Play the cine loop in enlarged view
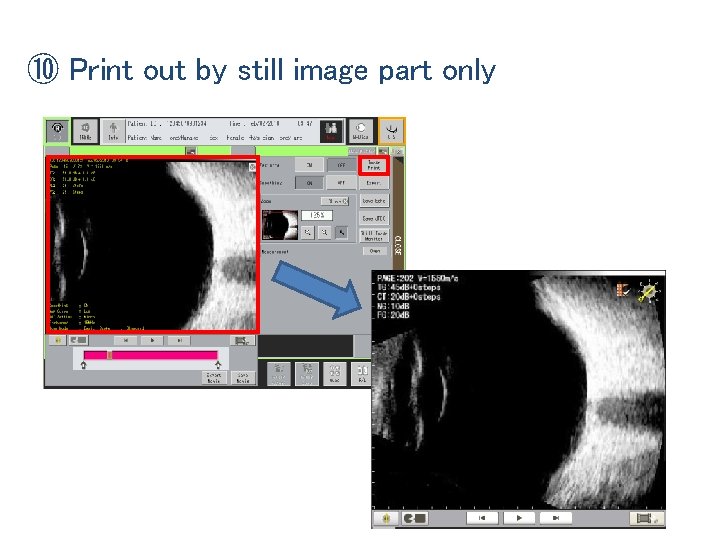The width and height of the screenshot is (720, 540). [x=519, y=518]
